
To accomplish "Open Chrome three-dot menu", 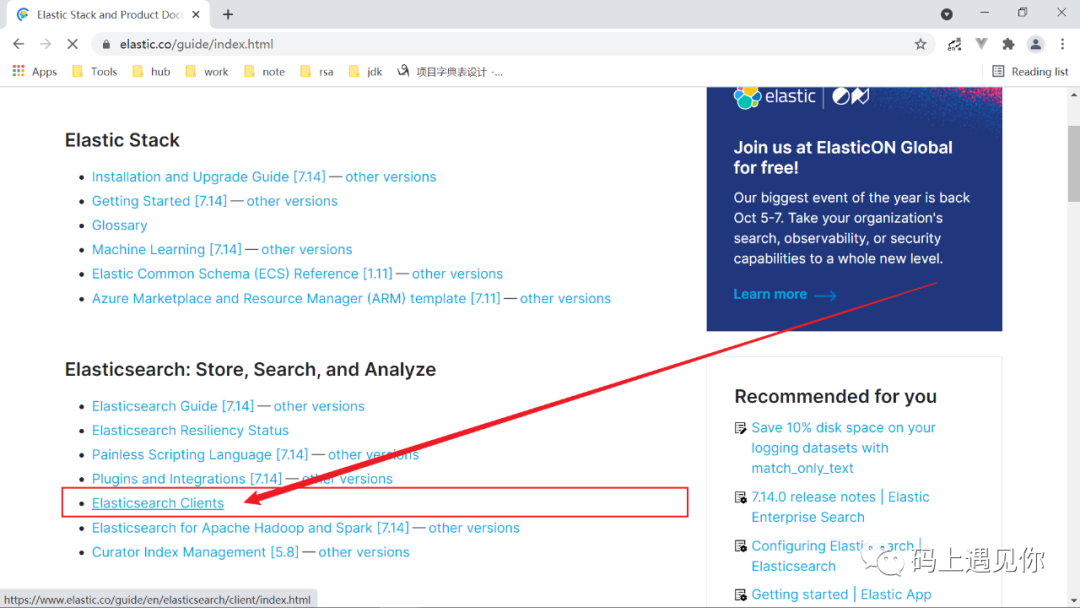I will 1063,44.
